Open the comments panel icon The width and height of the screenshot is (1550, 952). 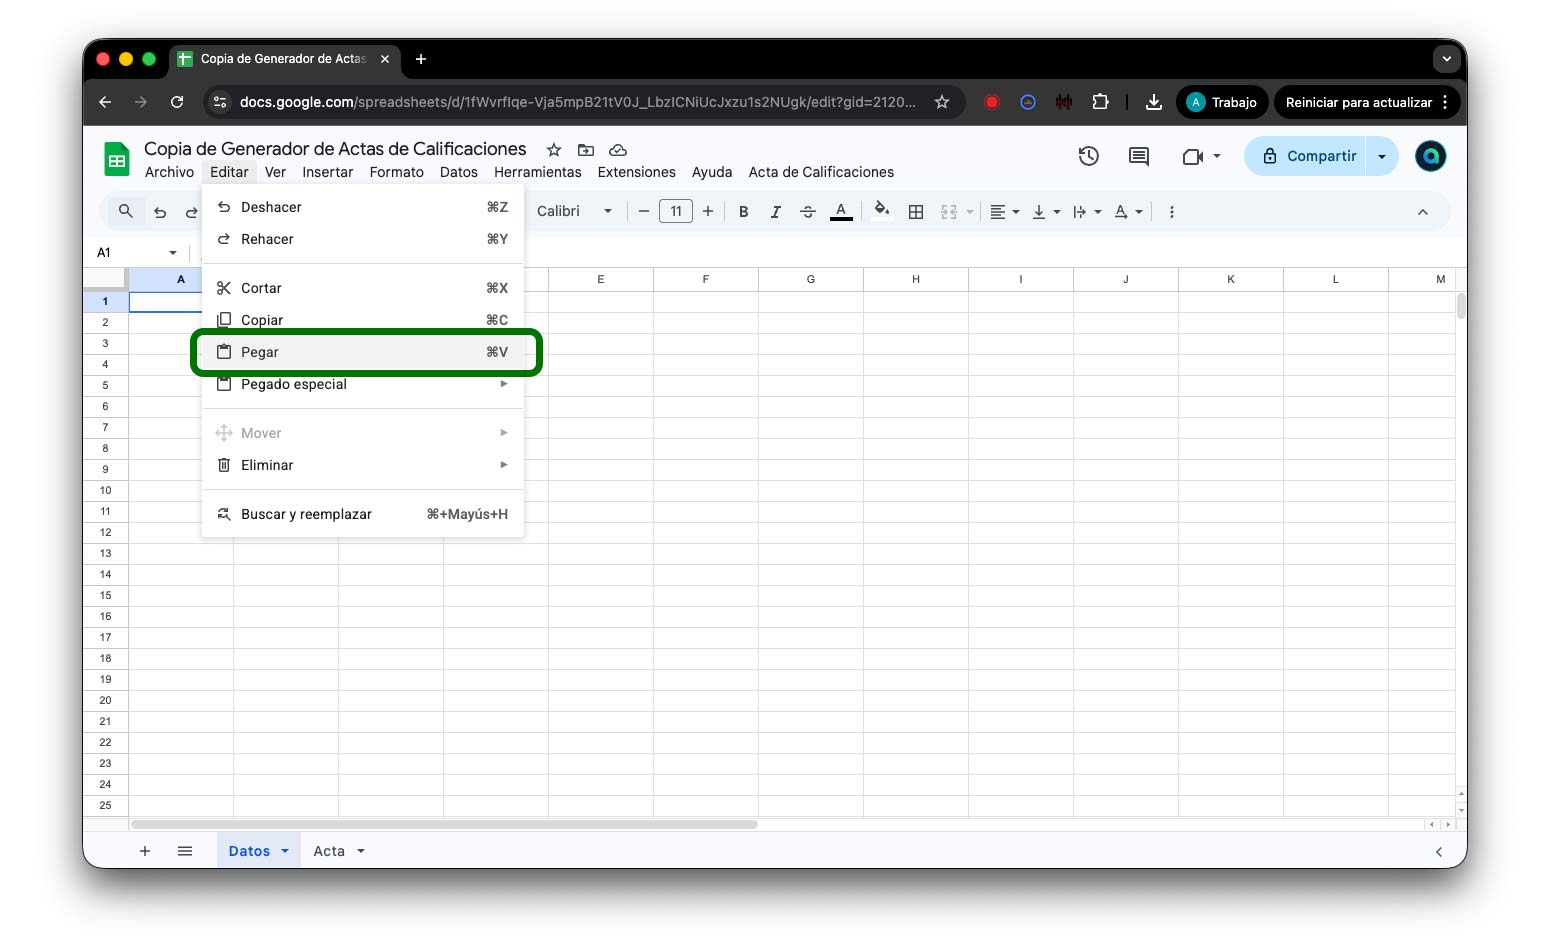(1138, 156)
